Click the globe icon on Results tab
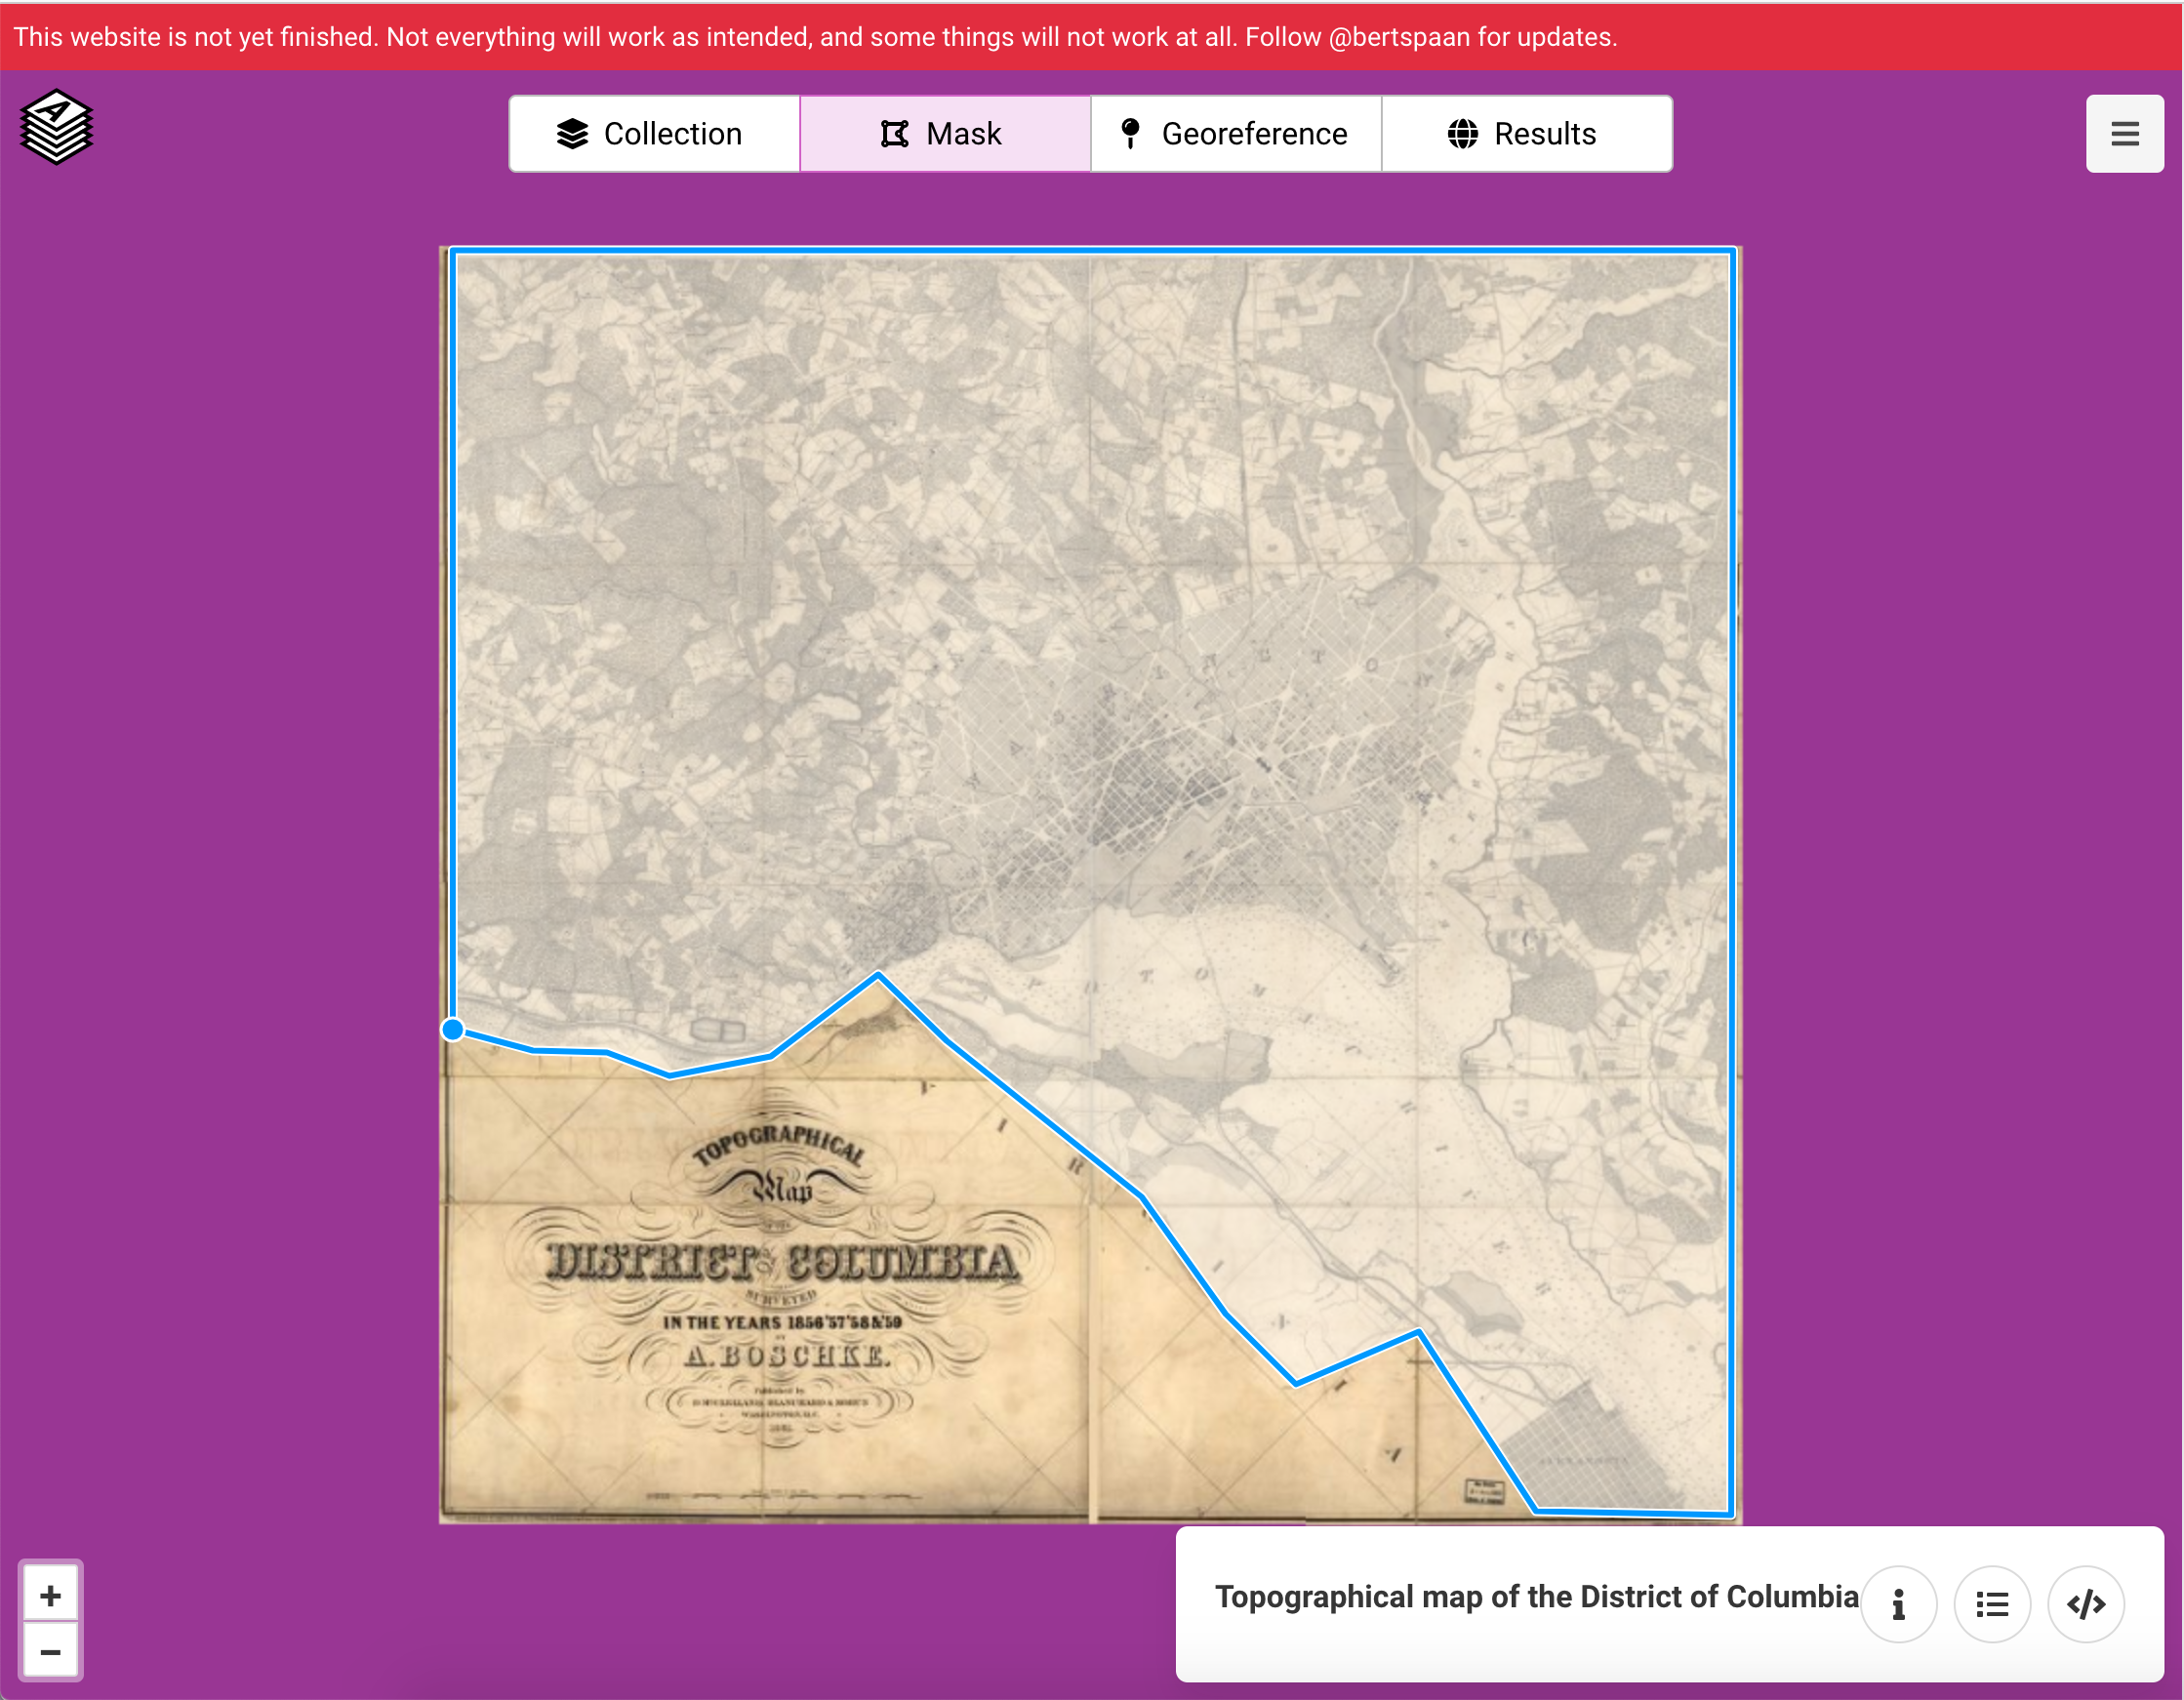This screenshot has width=2184, height=1700. (1463, 131)
